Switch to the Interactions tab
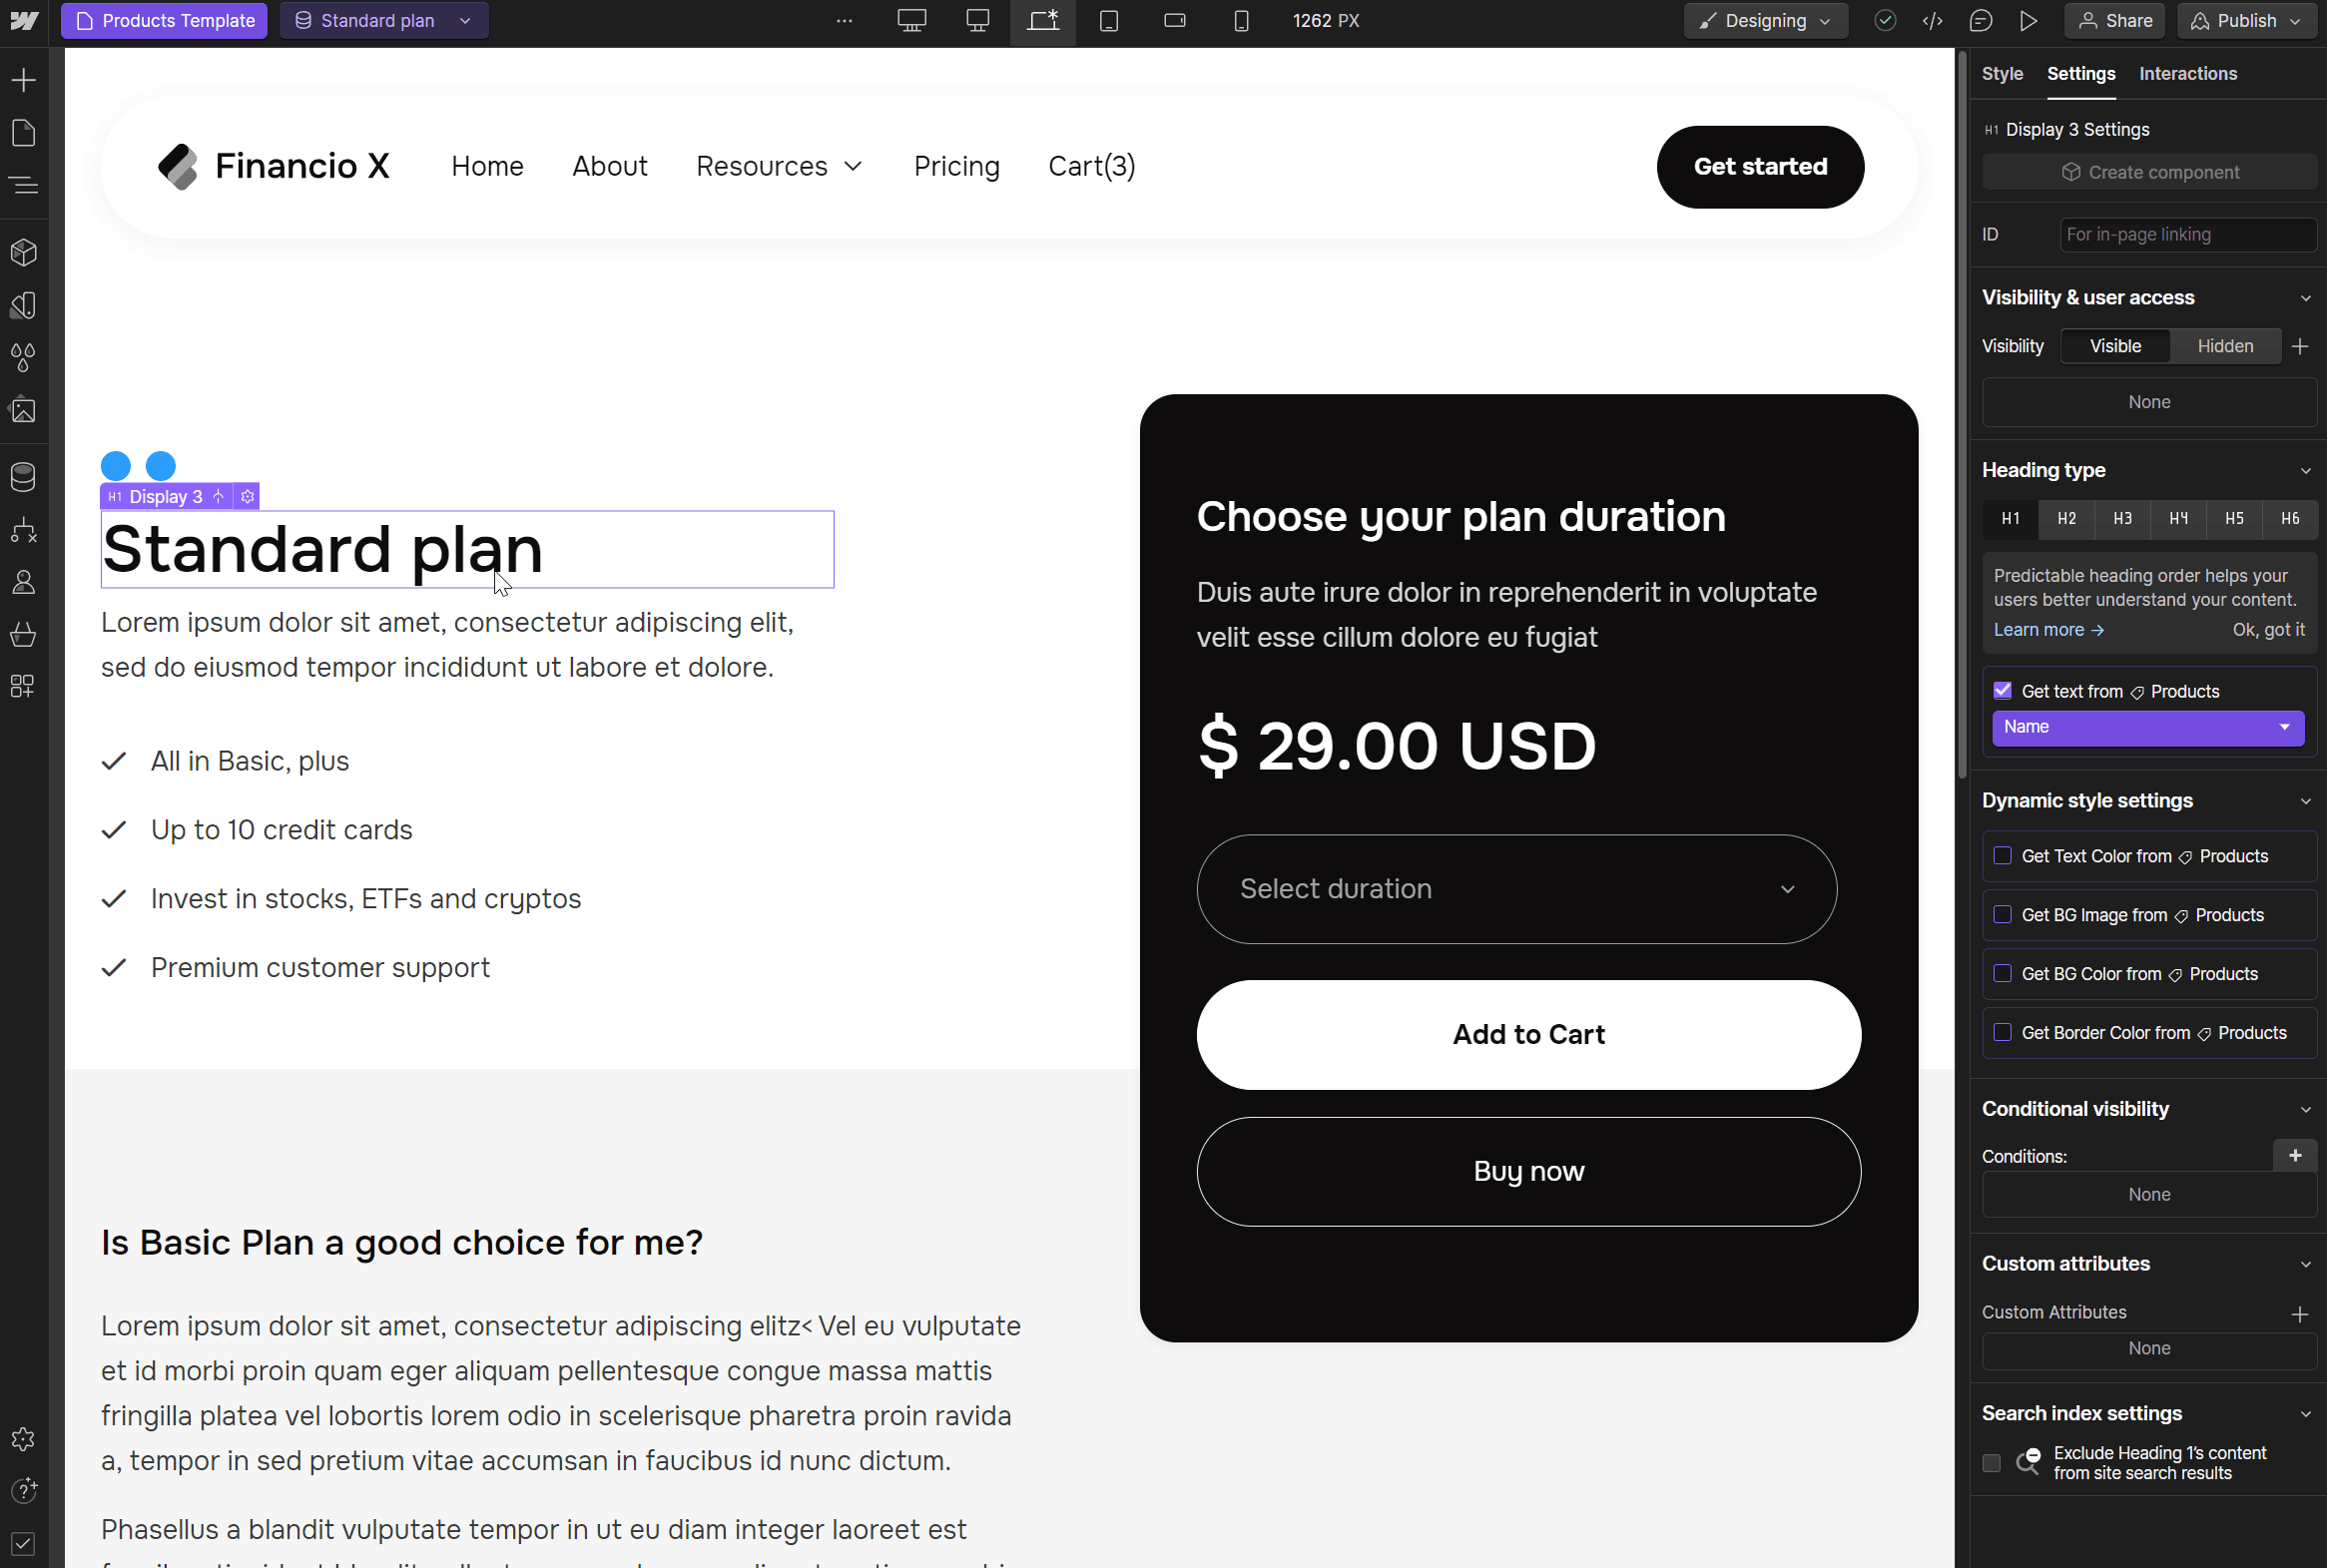Image resolution: width=2327 pixels, height=1568 pixels. pos(2187,73)
